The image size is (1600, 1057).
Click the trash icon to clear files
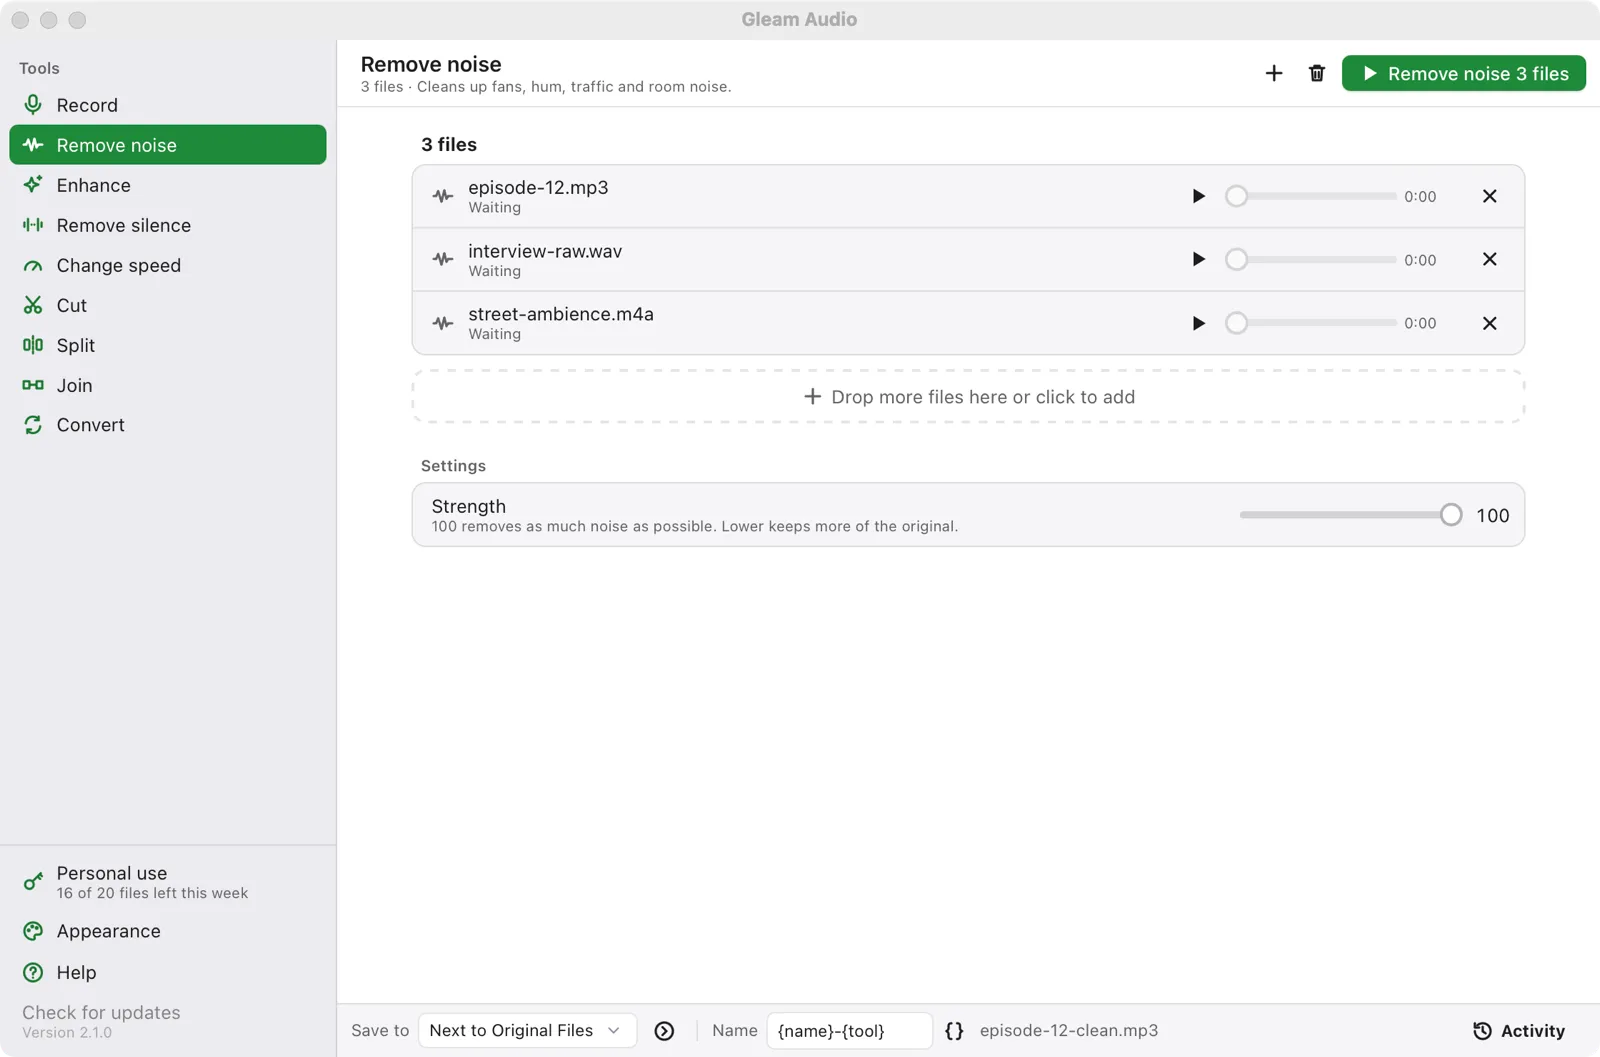click(1316, 73)
